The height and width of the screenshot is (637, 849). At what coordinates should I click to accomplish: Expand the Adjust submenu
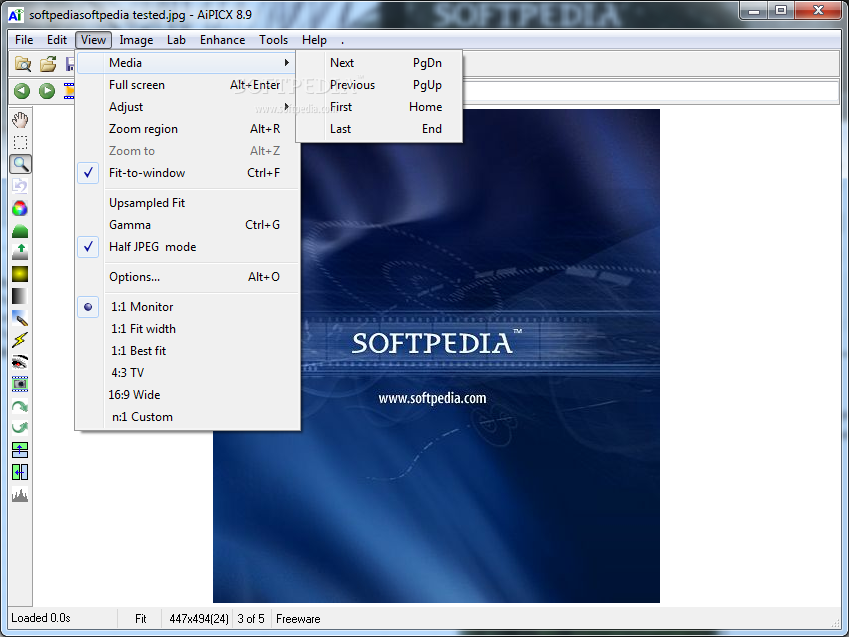(188, 107)
